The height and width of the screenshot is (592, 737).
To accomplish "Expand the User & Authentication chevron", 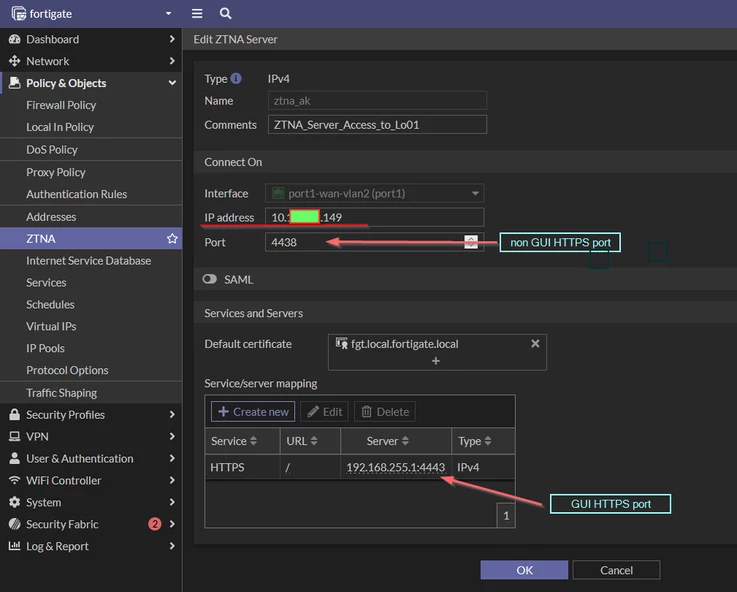I will click(172, 458).
